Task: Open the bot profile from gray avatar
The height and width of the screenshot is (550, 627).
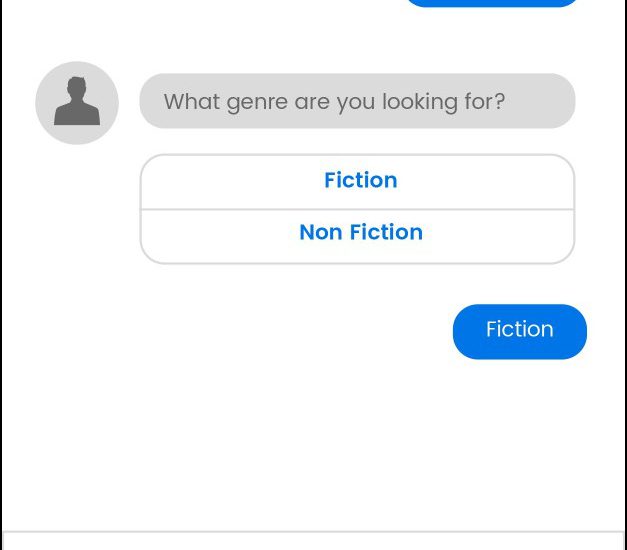Action: pyautogui.click(x=77, y=103)
